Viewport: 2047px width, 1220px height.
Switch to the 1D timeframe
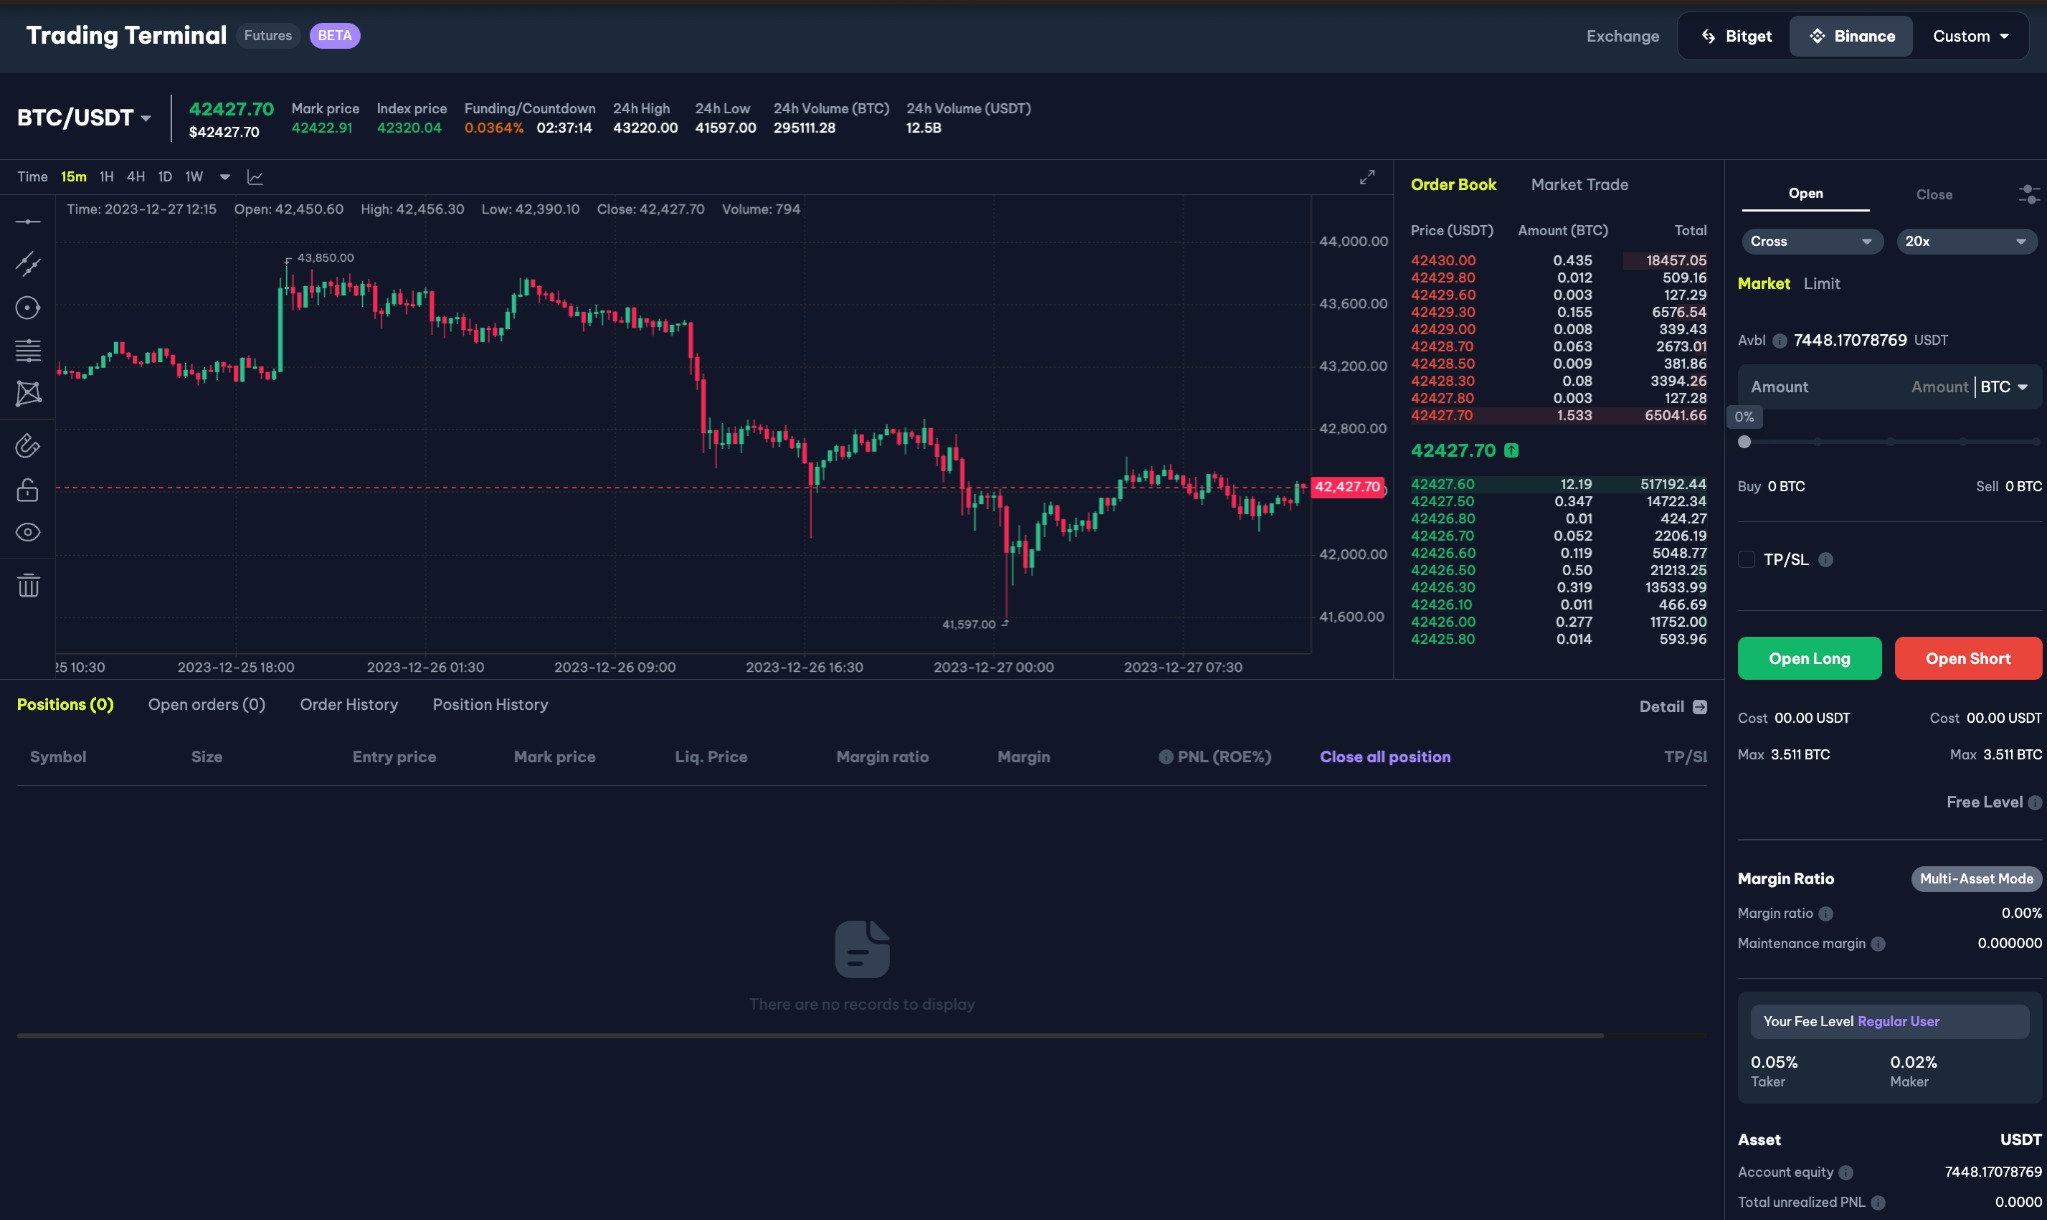point(164,176)
